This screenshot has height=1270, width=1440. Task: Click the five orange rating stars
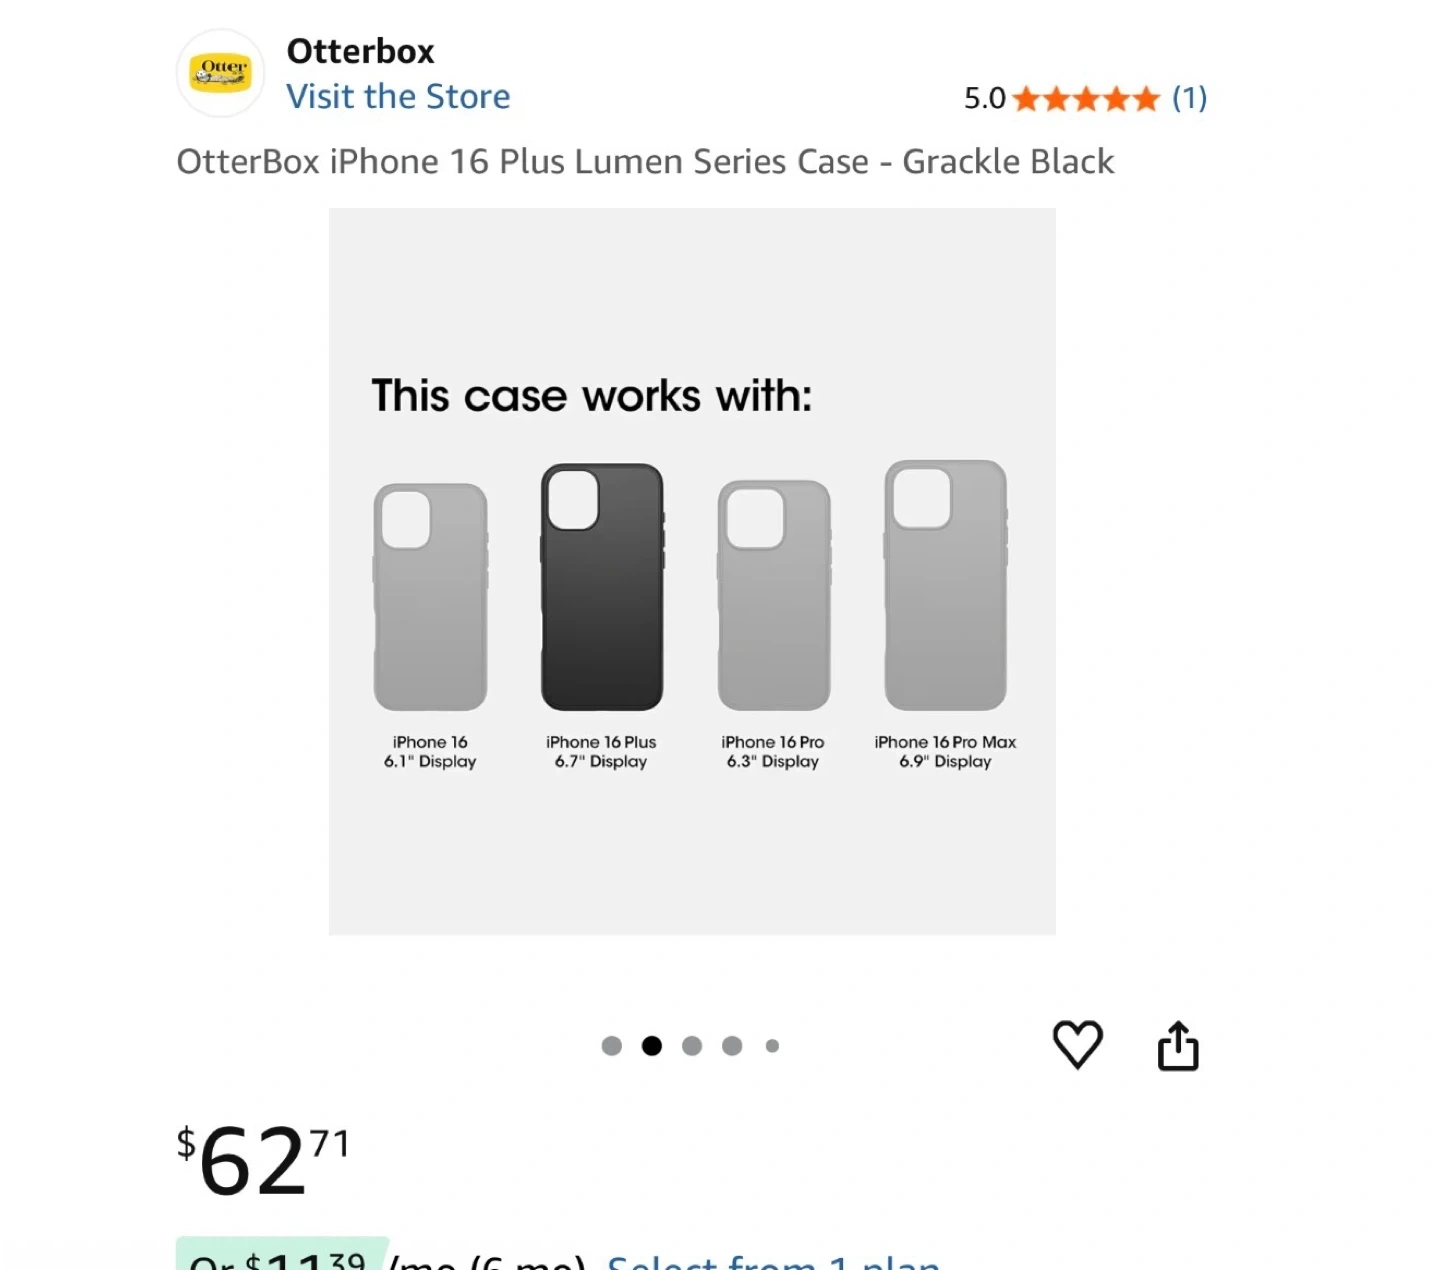click(x=1085, y=99)
